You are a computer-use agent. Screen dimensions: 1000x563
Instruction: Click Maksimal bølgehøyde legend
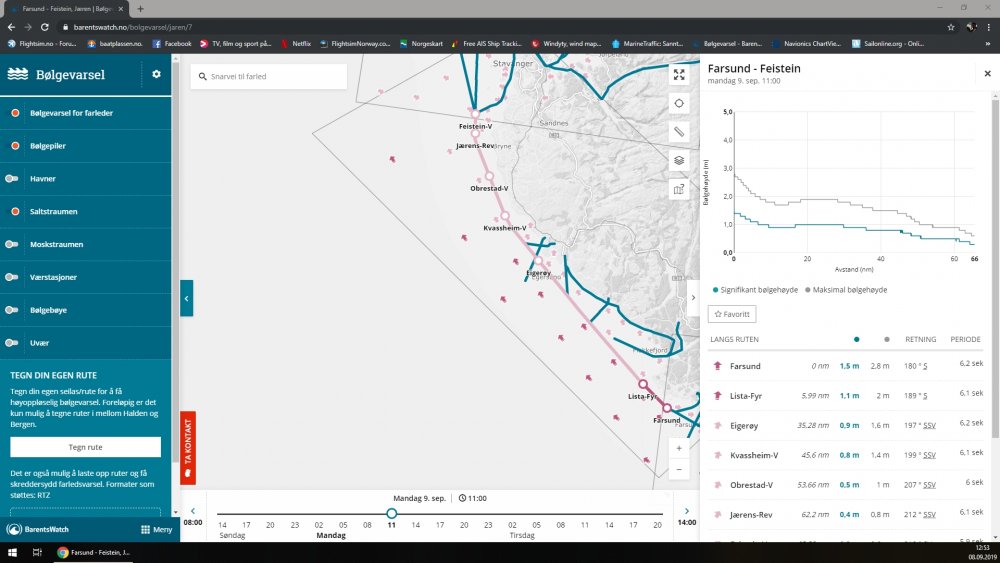coord(846,289)
